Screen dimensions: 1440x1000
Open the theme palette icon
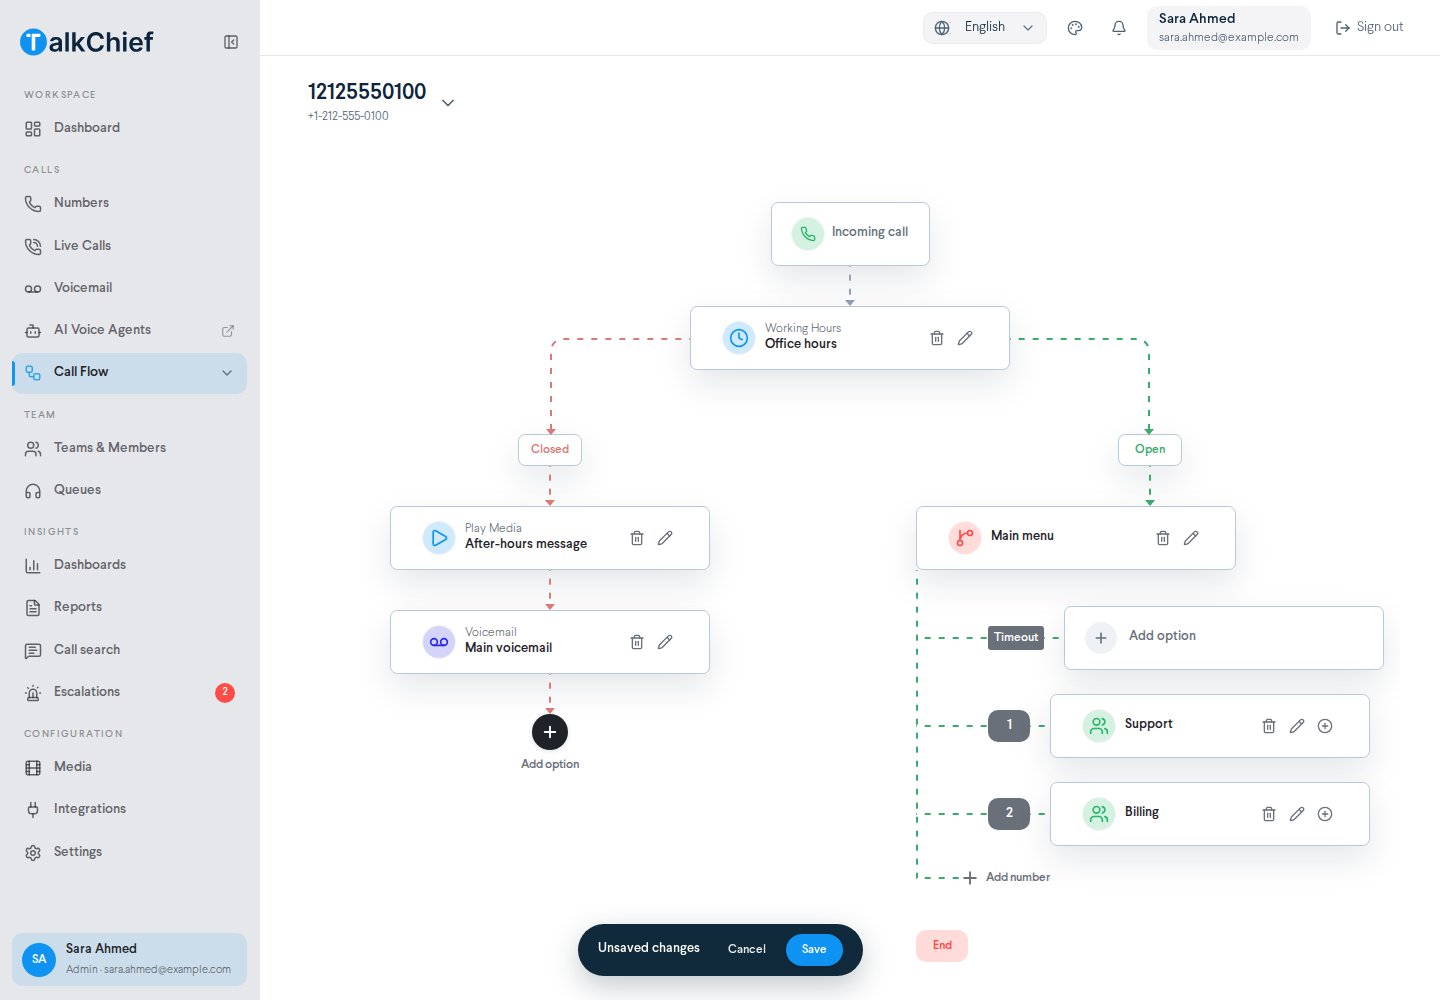pyautogui.click(x=1075, y=28)
